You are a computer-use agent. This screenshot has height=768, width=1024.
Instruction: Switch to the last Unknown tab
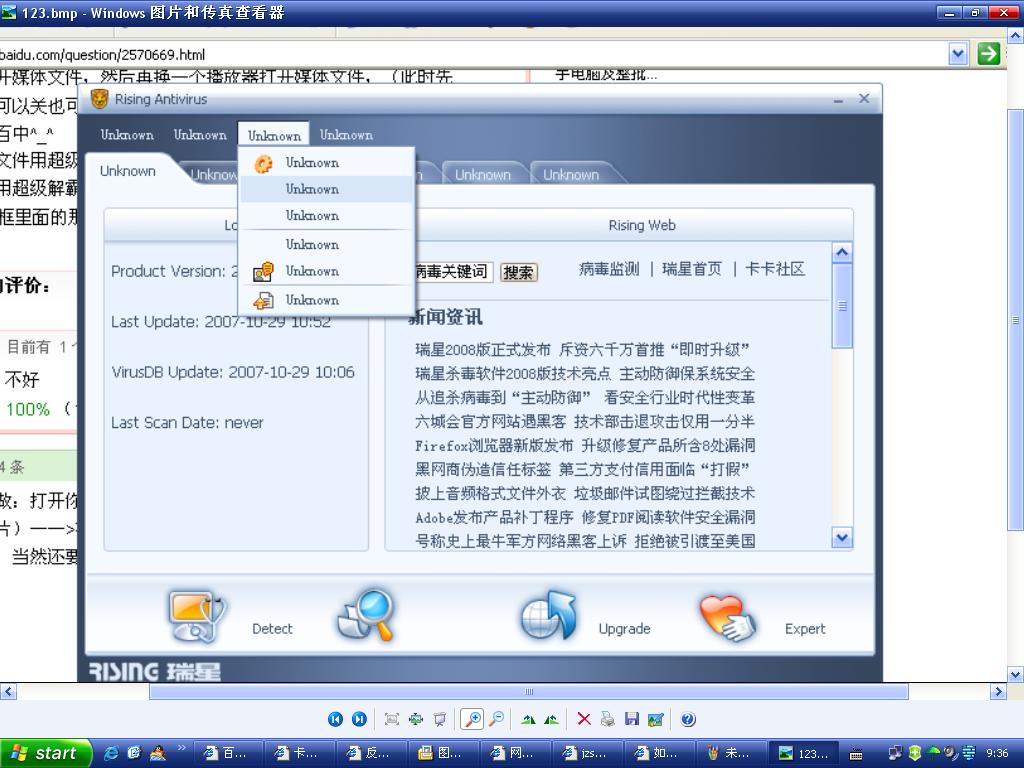pos(571,174)
